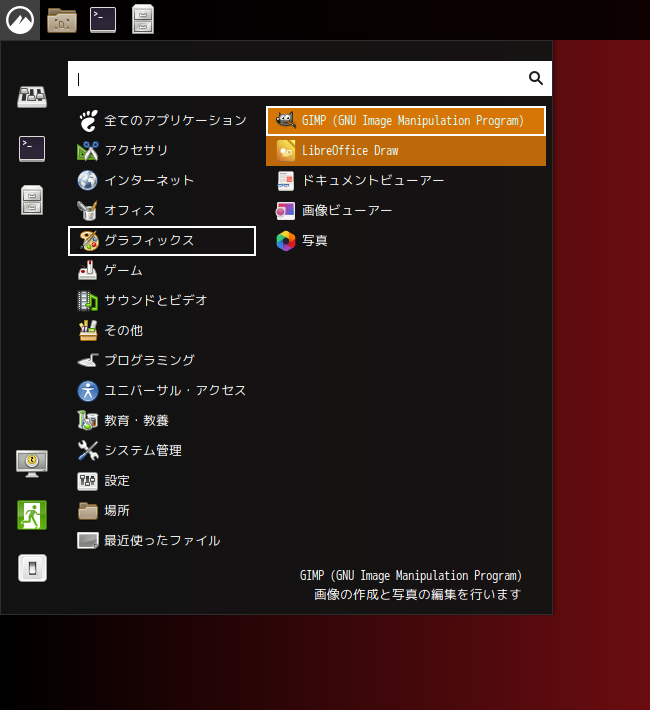Click the globe icon next to インターネット
650x710 pixels.
coord(87,180)
